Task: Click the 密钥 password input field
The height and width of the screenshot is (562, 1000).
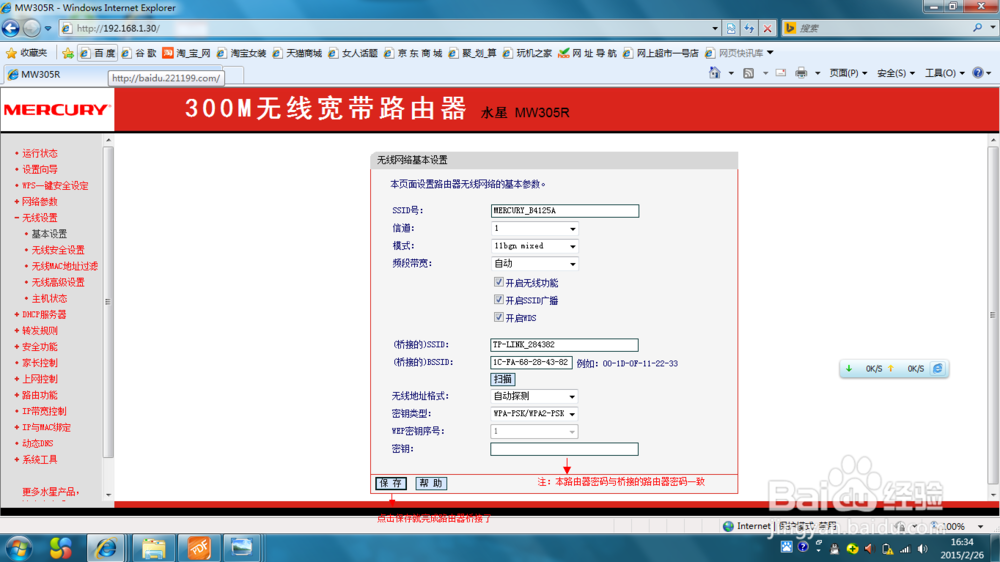Action: [564, 449]
